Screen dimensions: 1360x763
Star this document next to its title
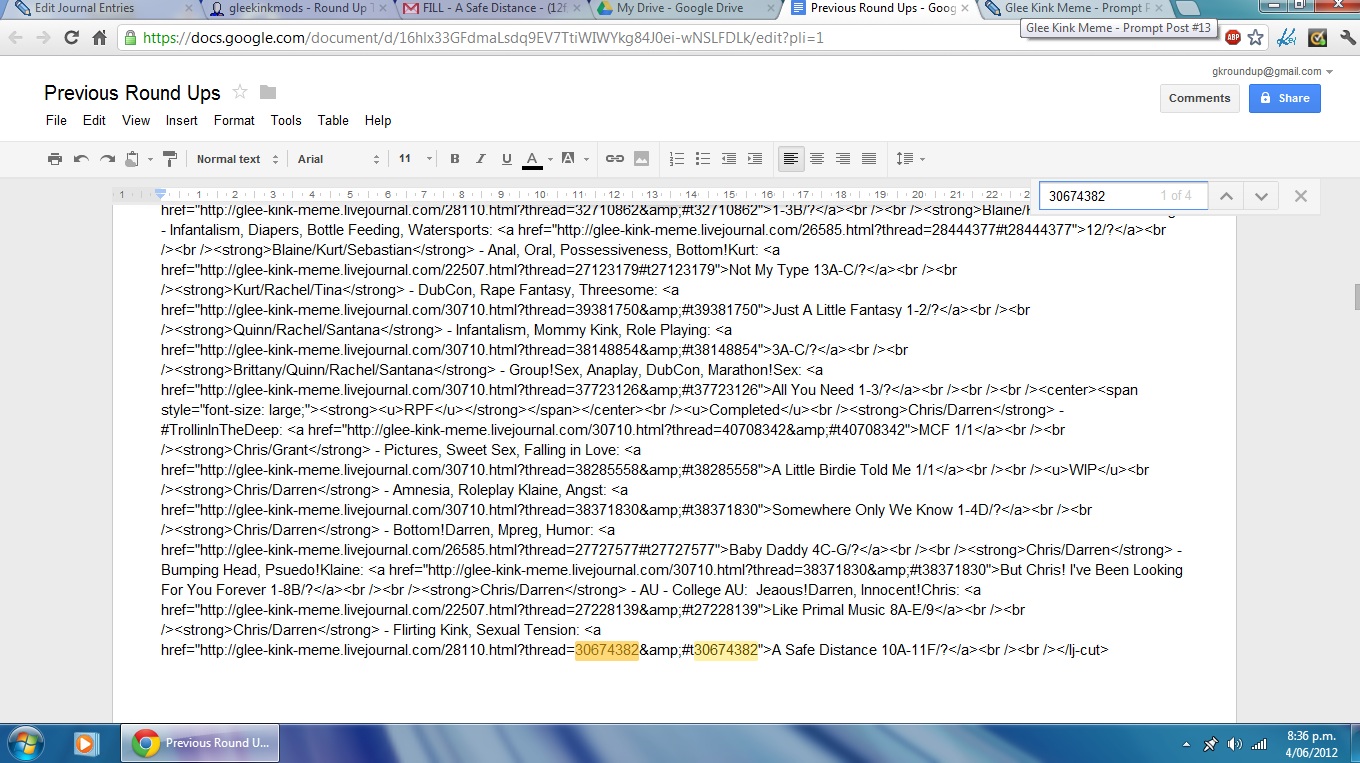pyautogui.click(x=240, y=92)
